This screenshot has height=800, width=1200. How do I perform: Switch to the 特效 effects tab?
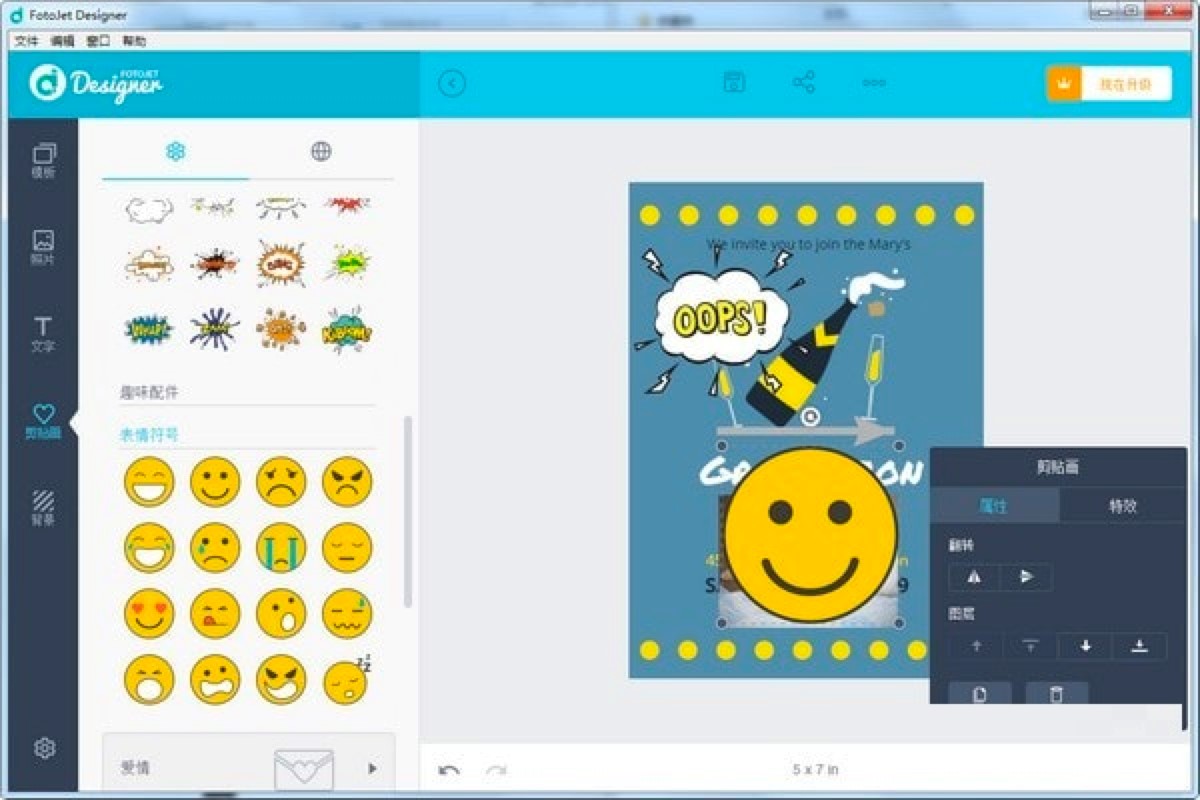(x=1123, y=505)
